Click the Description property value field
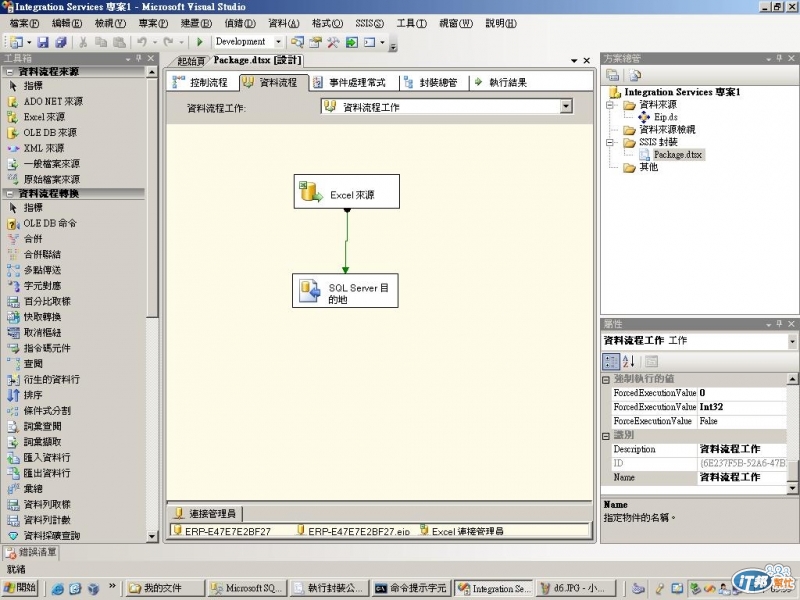This screenshot has width=800, height=600. pyautogui.click(x=742, y=449)
